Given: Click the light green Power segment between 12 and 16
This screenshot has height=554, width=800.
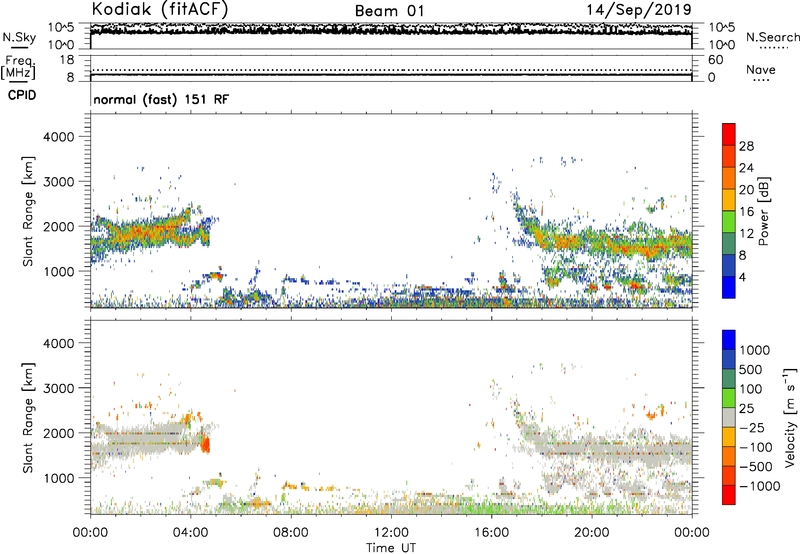Looking at the screenshot, I should click(x=729, y=222).
